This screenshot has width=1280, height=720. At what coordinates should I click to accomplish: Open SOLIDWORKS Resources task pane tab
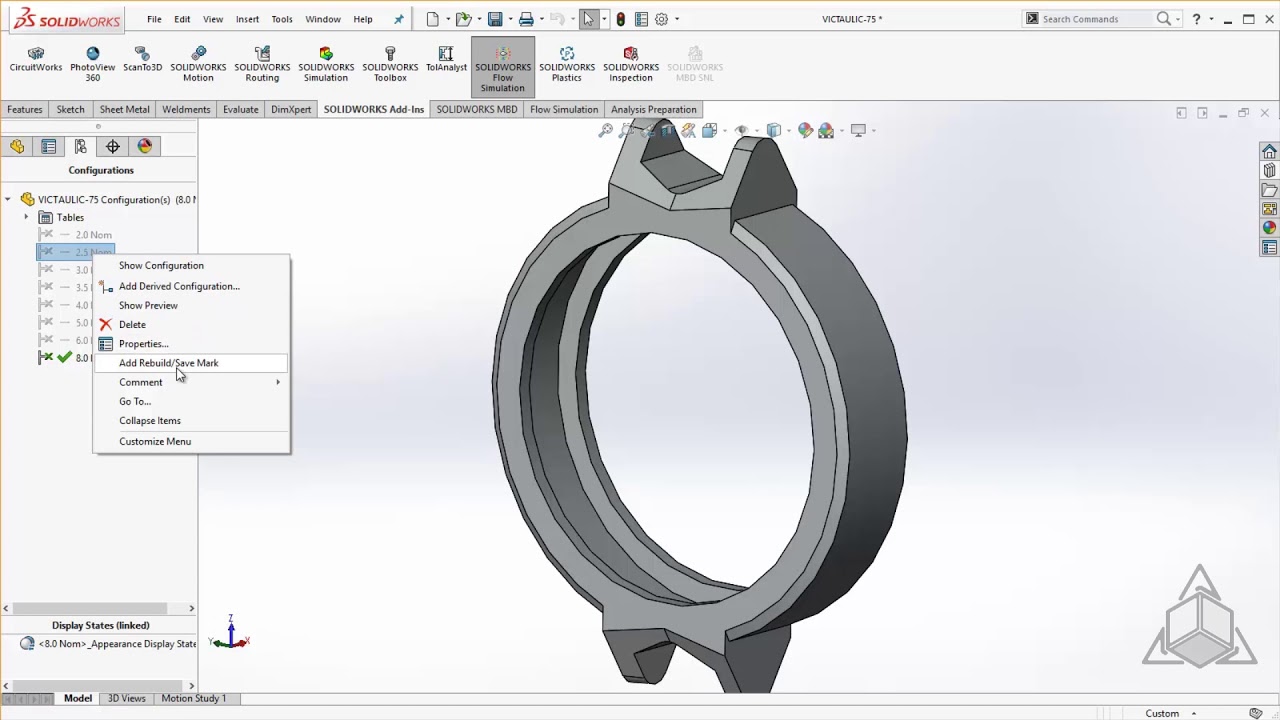(x=1269, y=152)
